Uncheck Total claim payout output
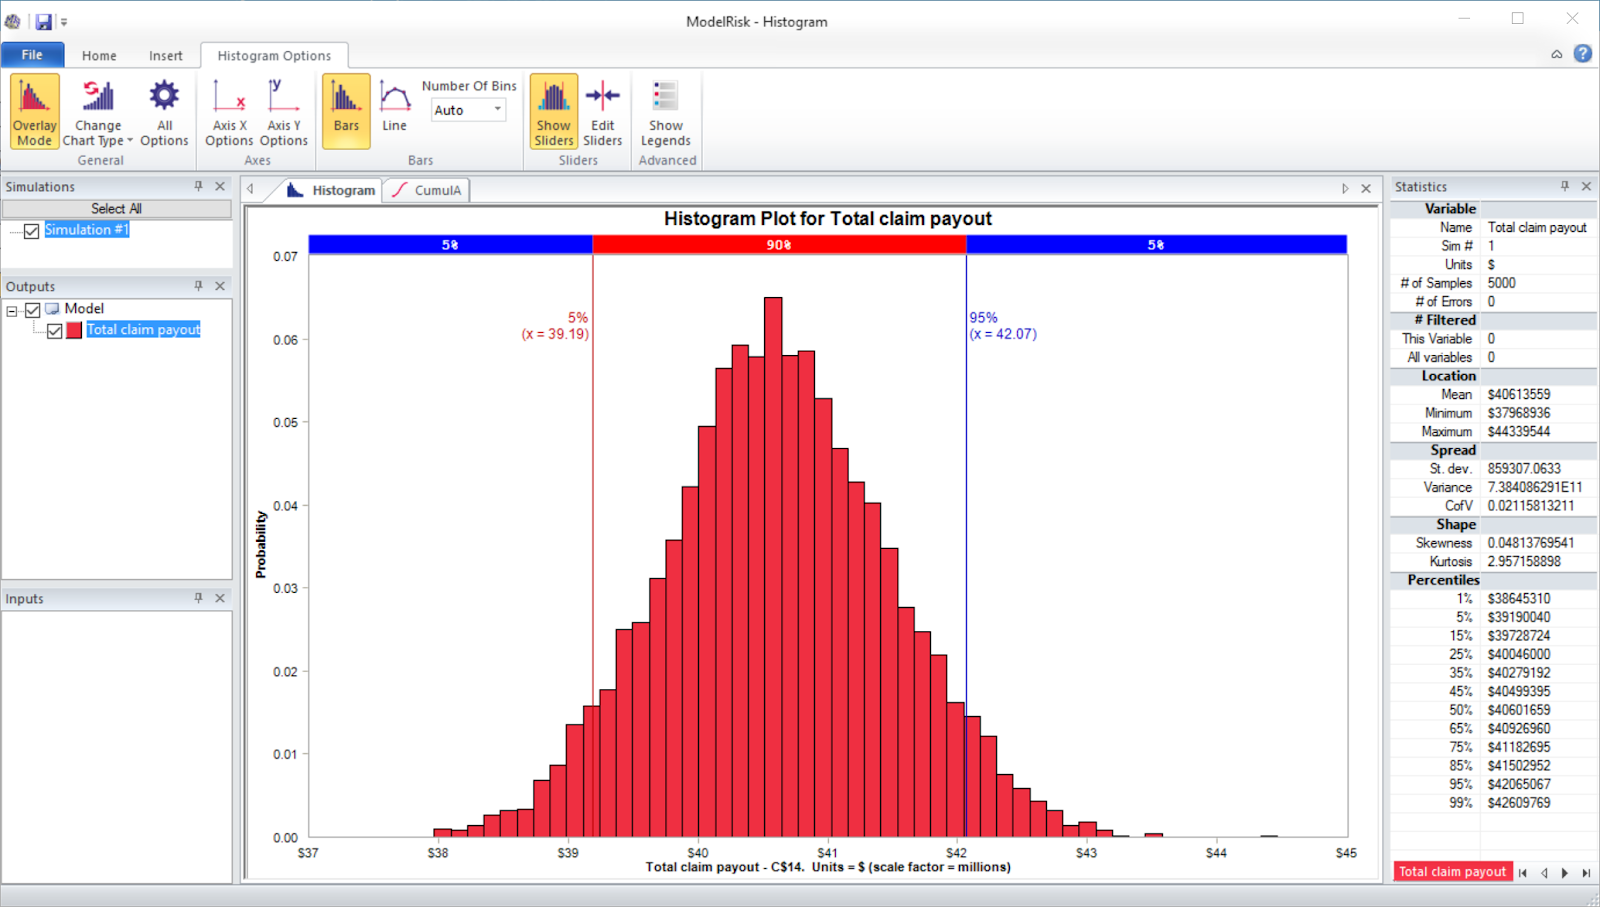The height and width of the screenshot is (907, 1600). tap(55, 330)
